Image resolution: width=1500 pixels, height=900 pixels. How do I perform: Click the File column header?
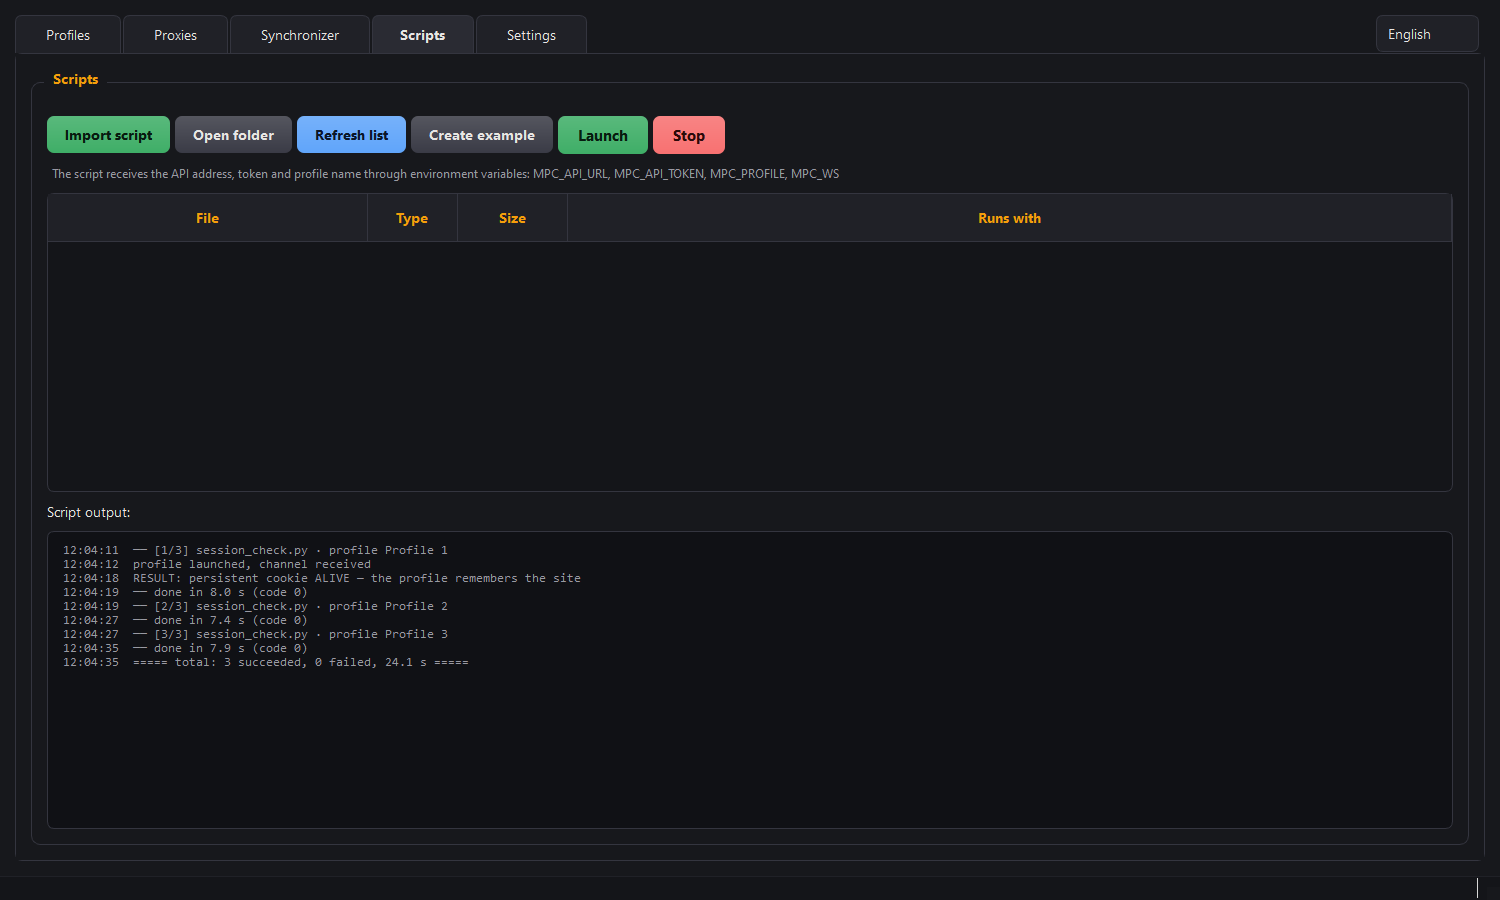click(x=207, y=218)
